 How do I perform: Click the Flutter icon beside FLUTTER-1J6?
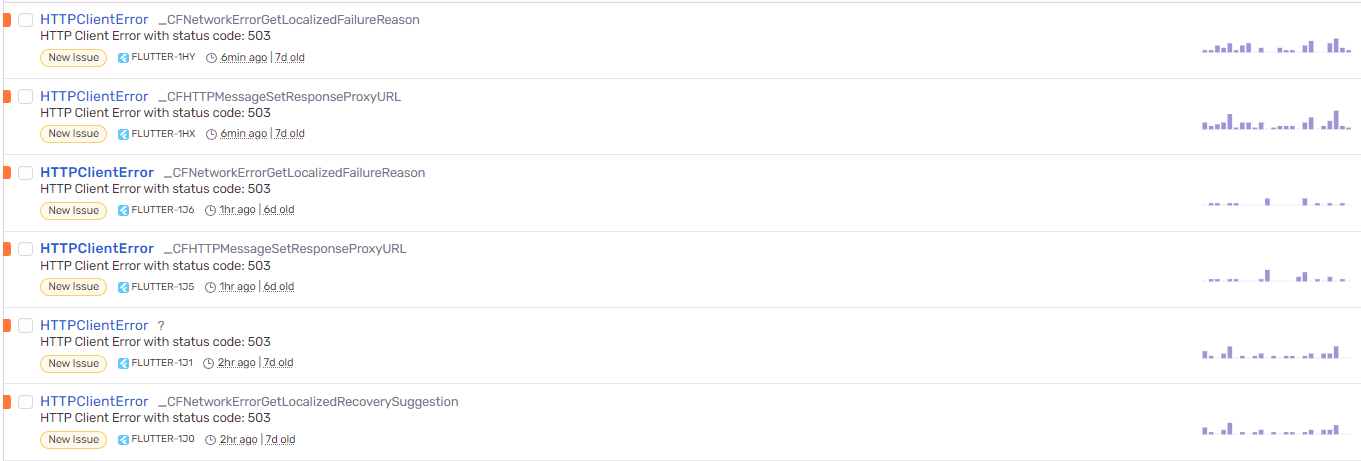123,210
